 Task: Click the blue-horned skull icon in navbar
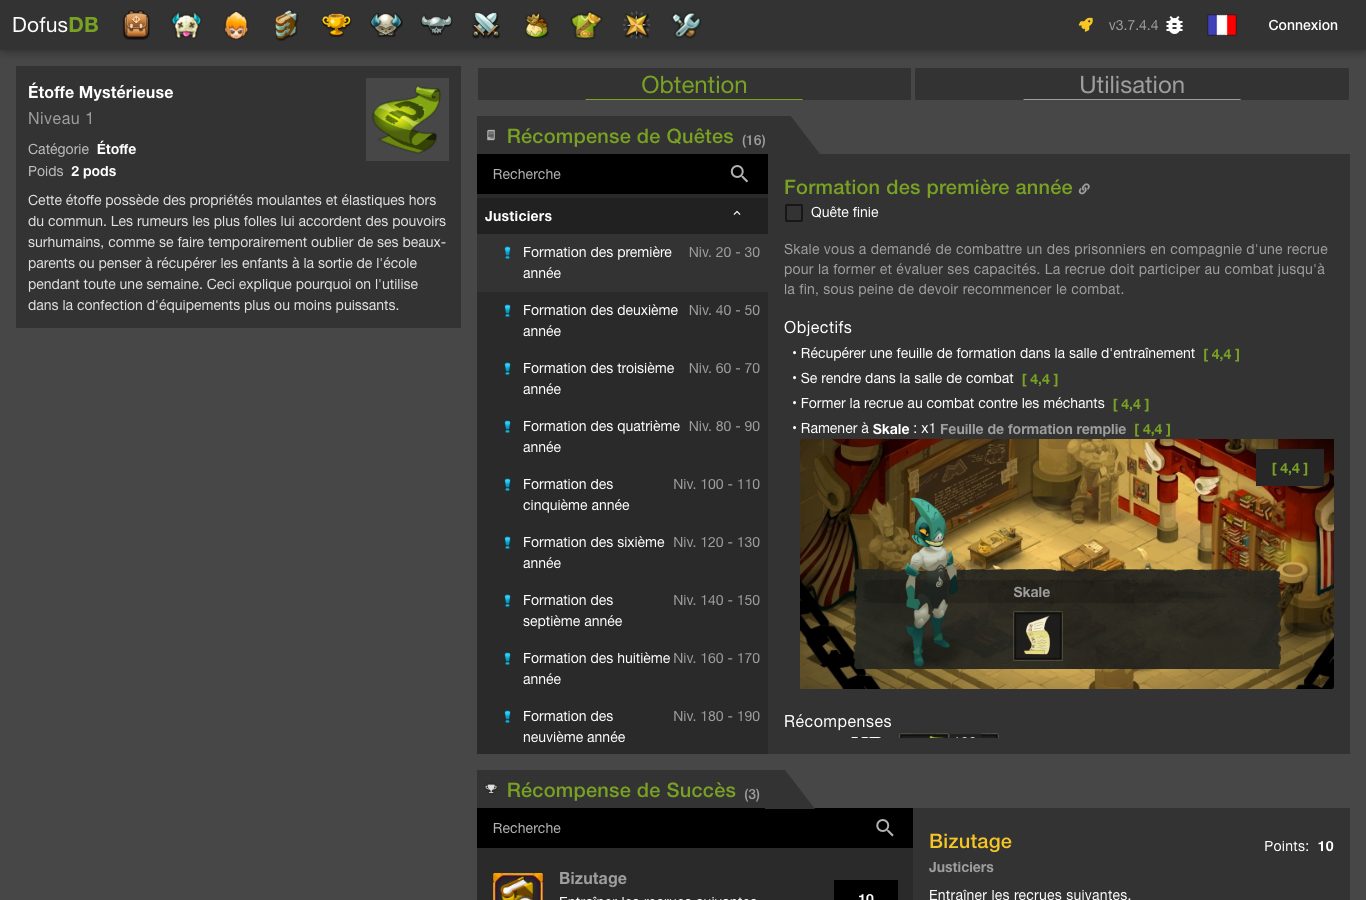[x=386, y=25]
